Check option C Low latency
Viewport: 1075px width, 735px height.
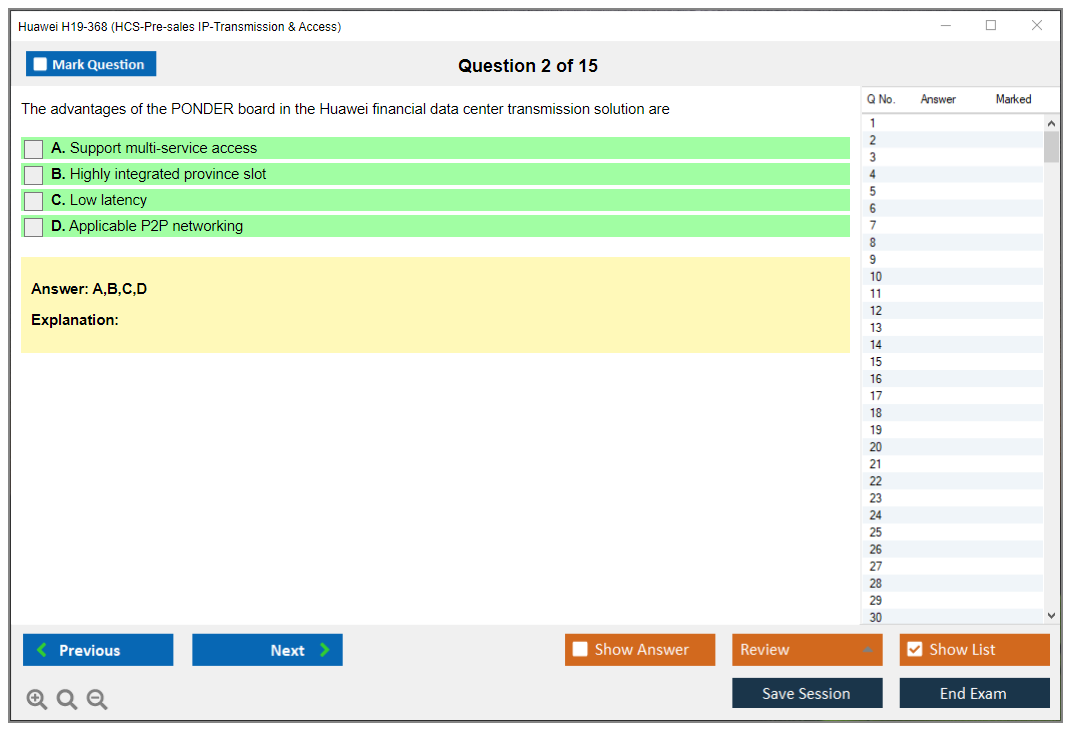point(34,201)
